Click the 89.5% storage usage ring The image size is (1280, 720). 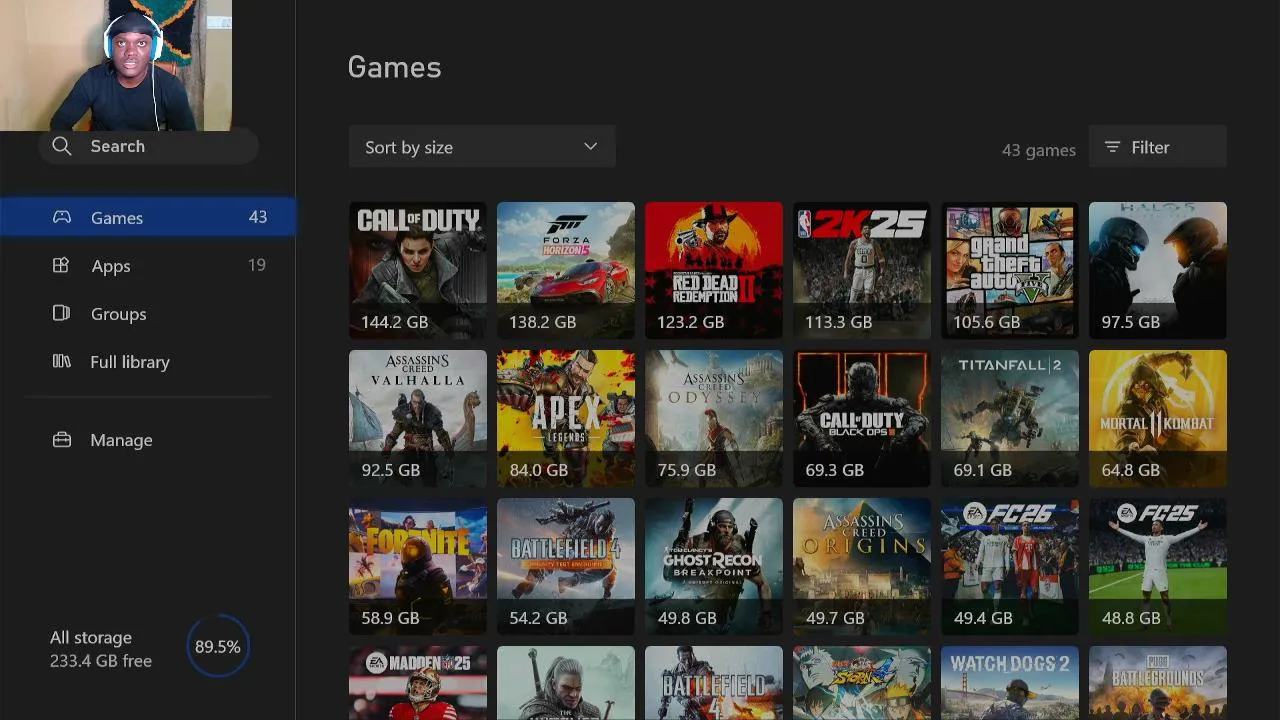point(217,646)
